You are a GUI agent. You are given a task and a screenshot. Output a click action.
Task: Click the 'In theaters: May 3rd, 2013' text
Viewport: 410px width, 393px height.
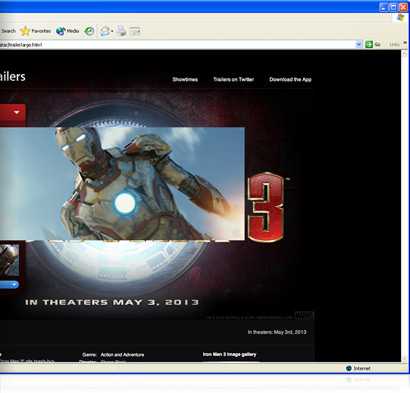(x=277, y=332)
